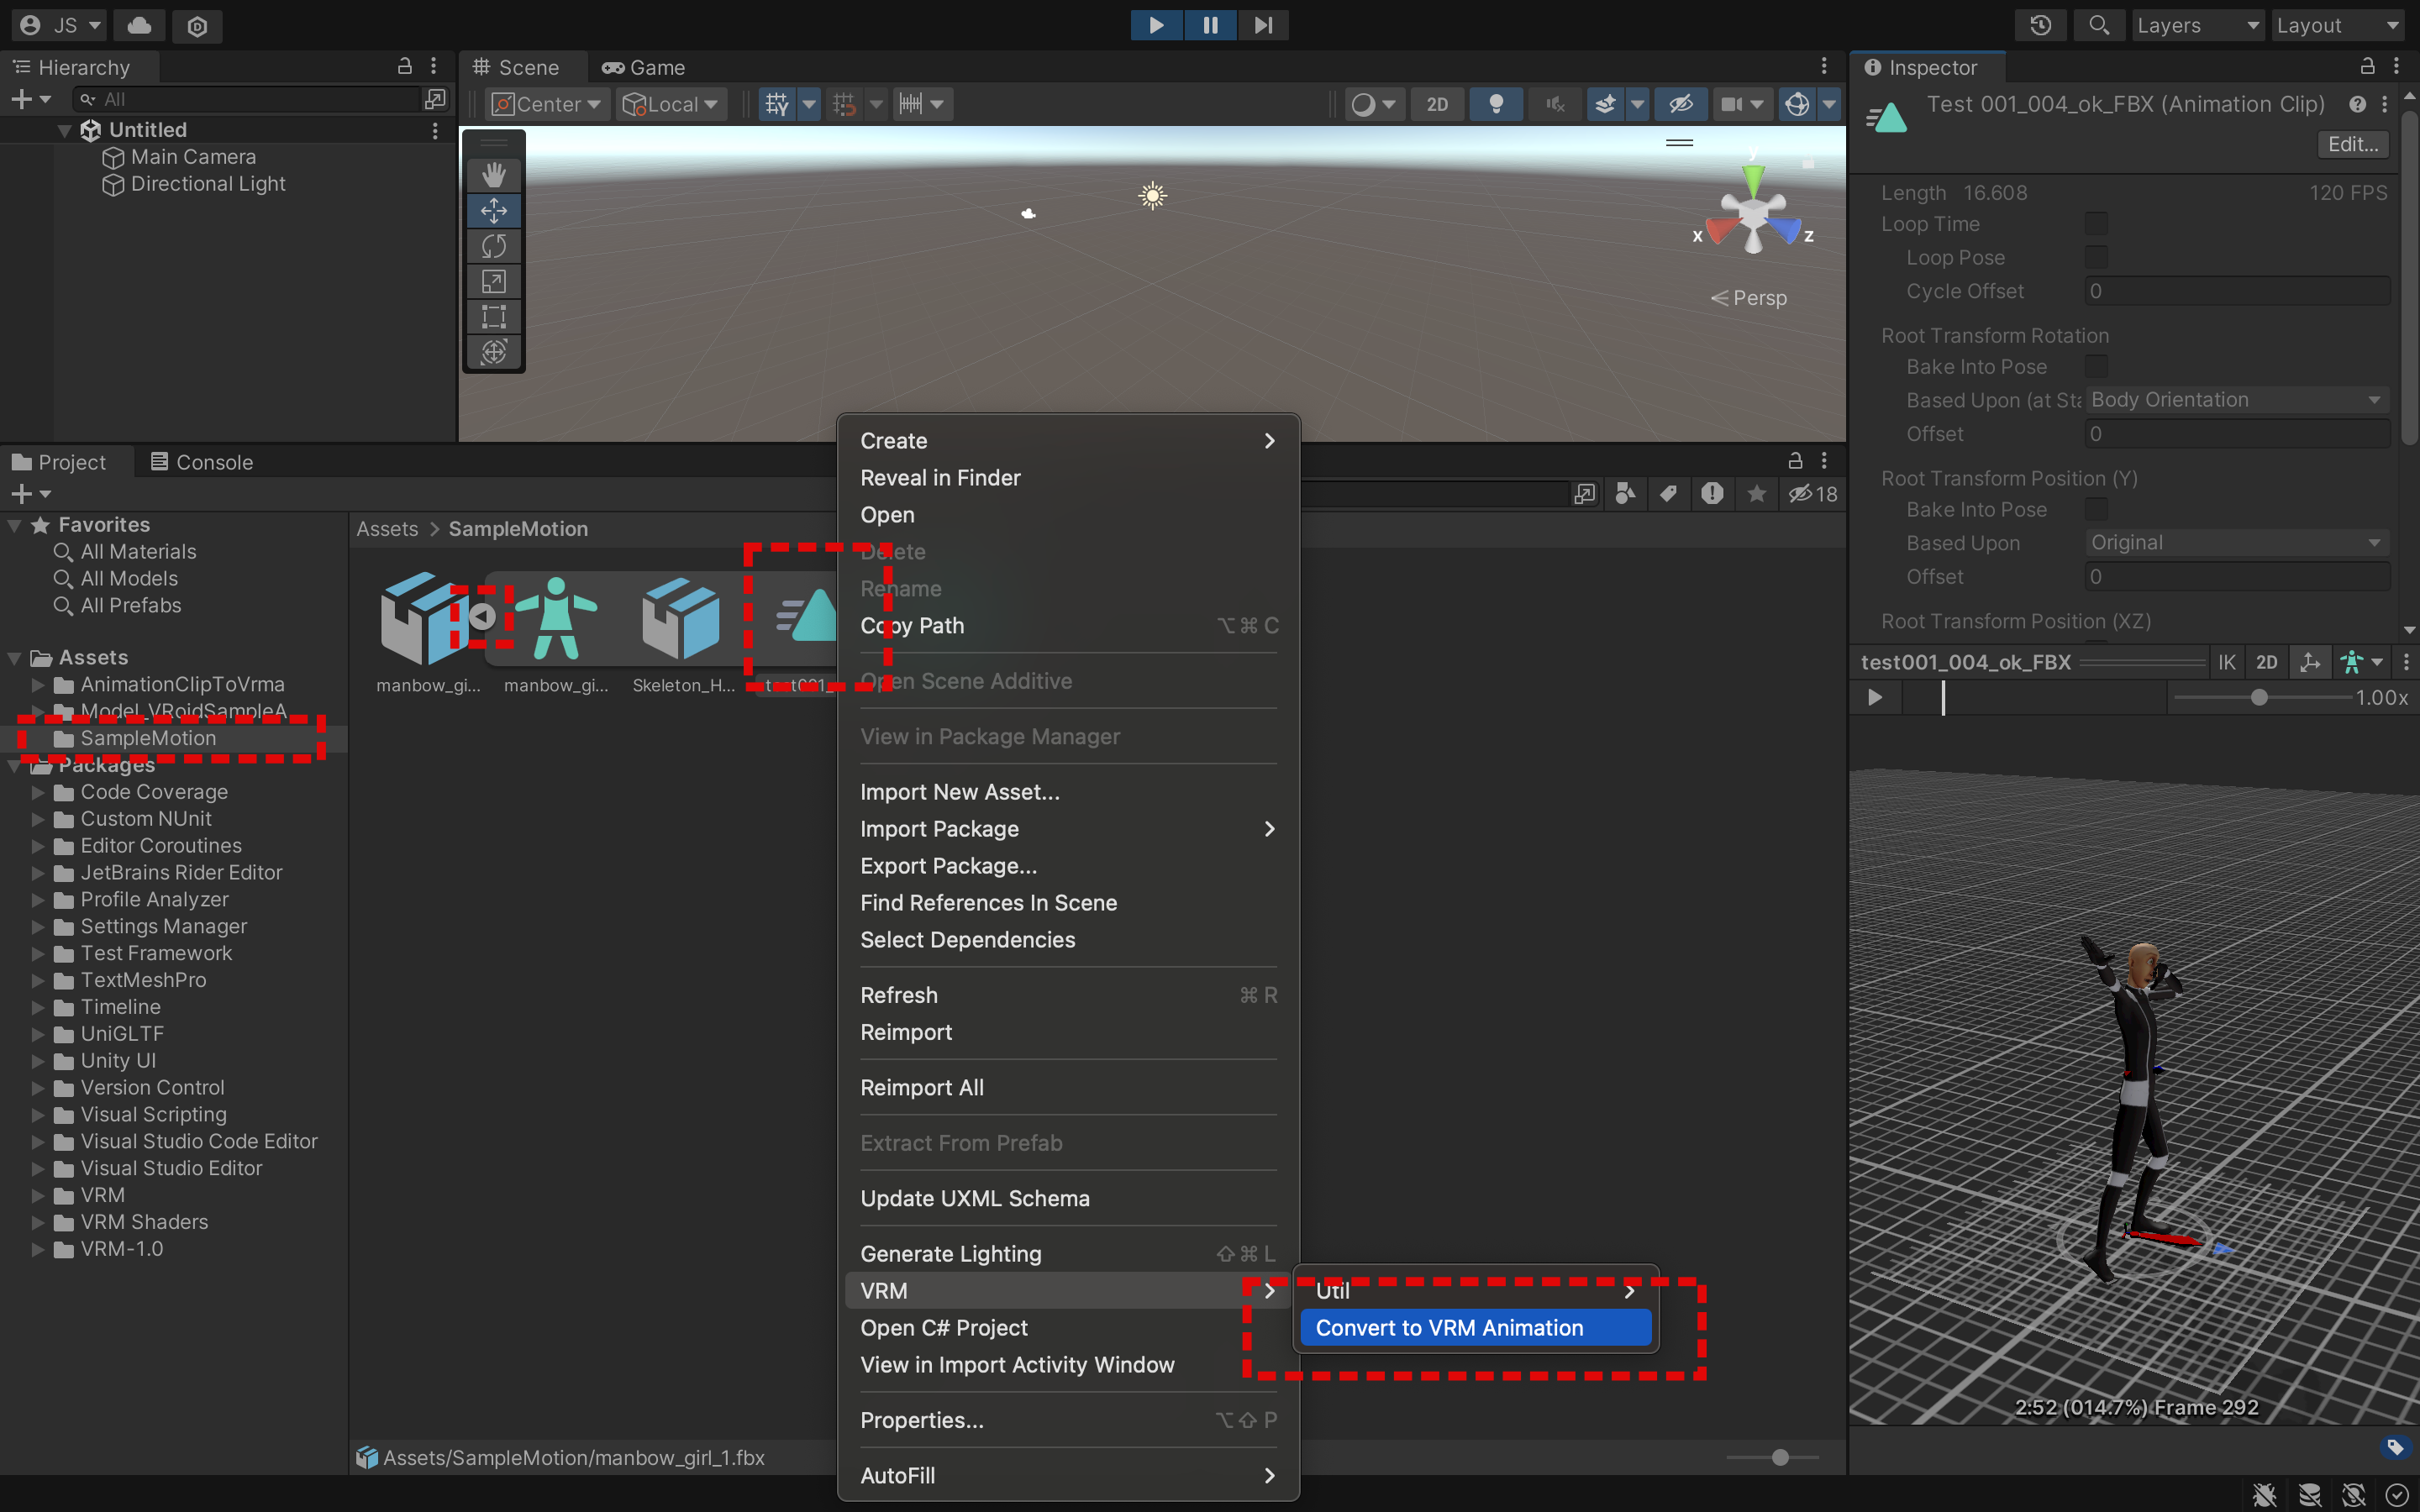Click Hierarchy add plus button
Image resolution: width=2420 pixels, height=1512 pixels.
tap(22, 99)
